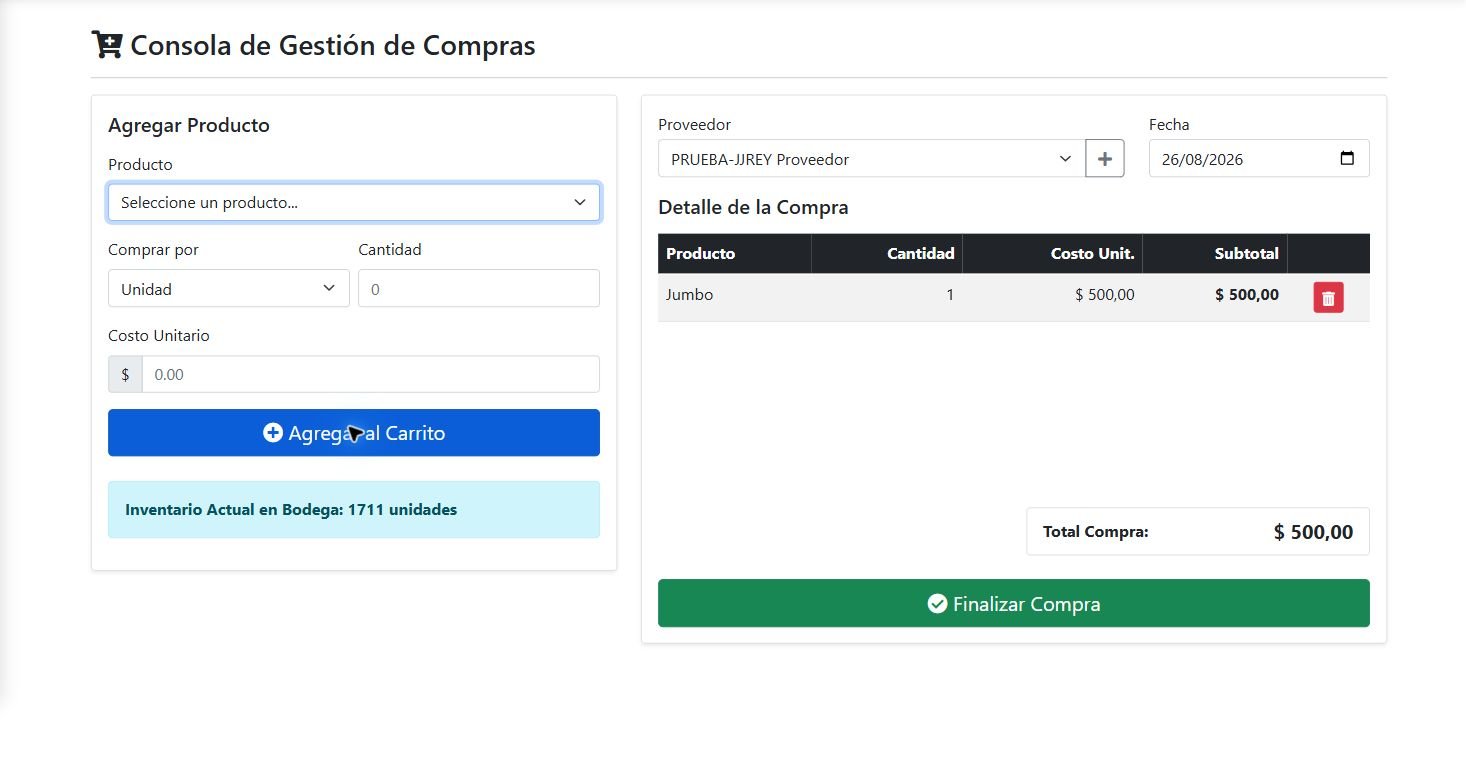1466x759 pixels.
Task: Click the Detalle de la Compra heading
Action: (x=753, y=207)
